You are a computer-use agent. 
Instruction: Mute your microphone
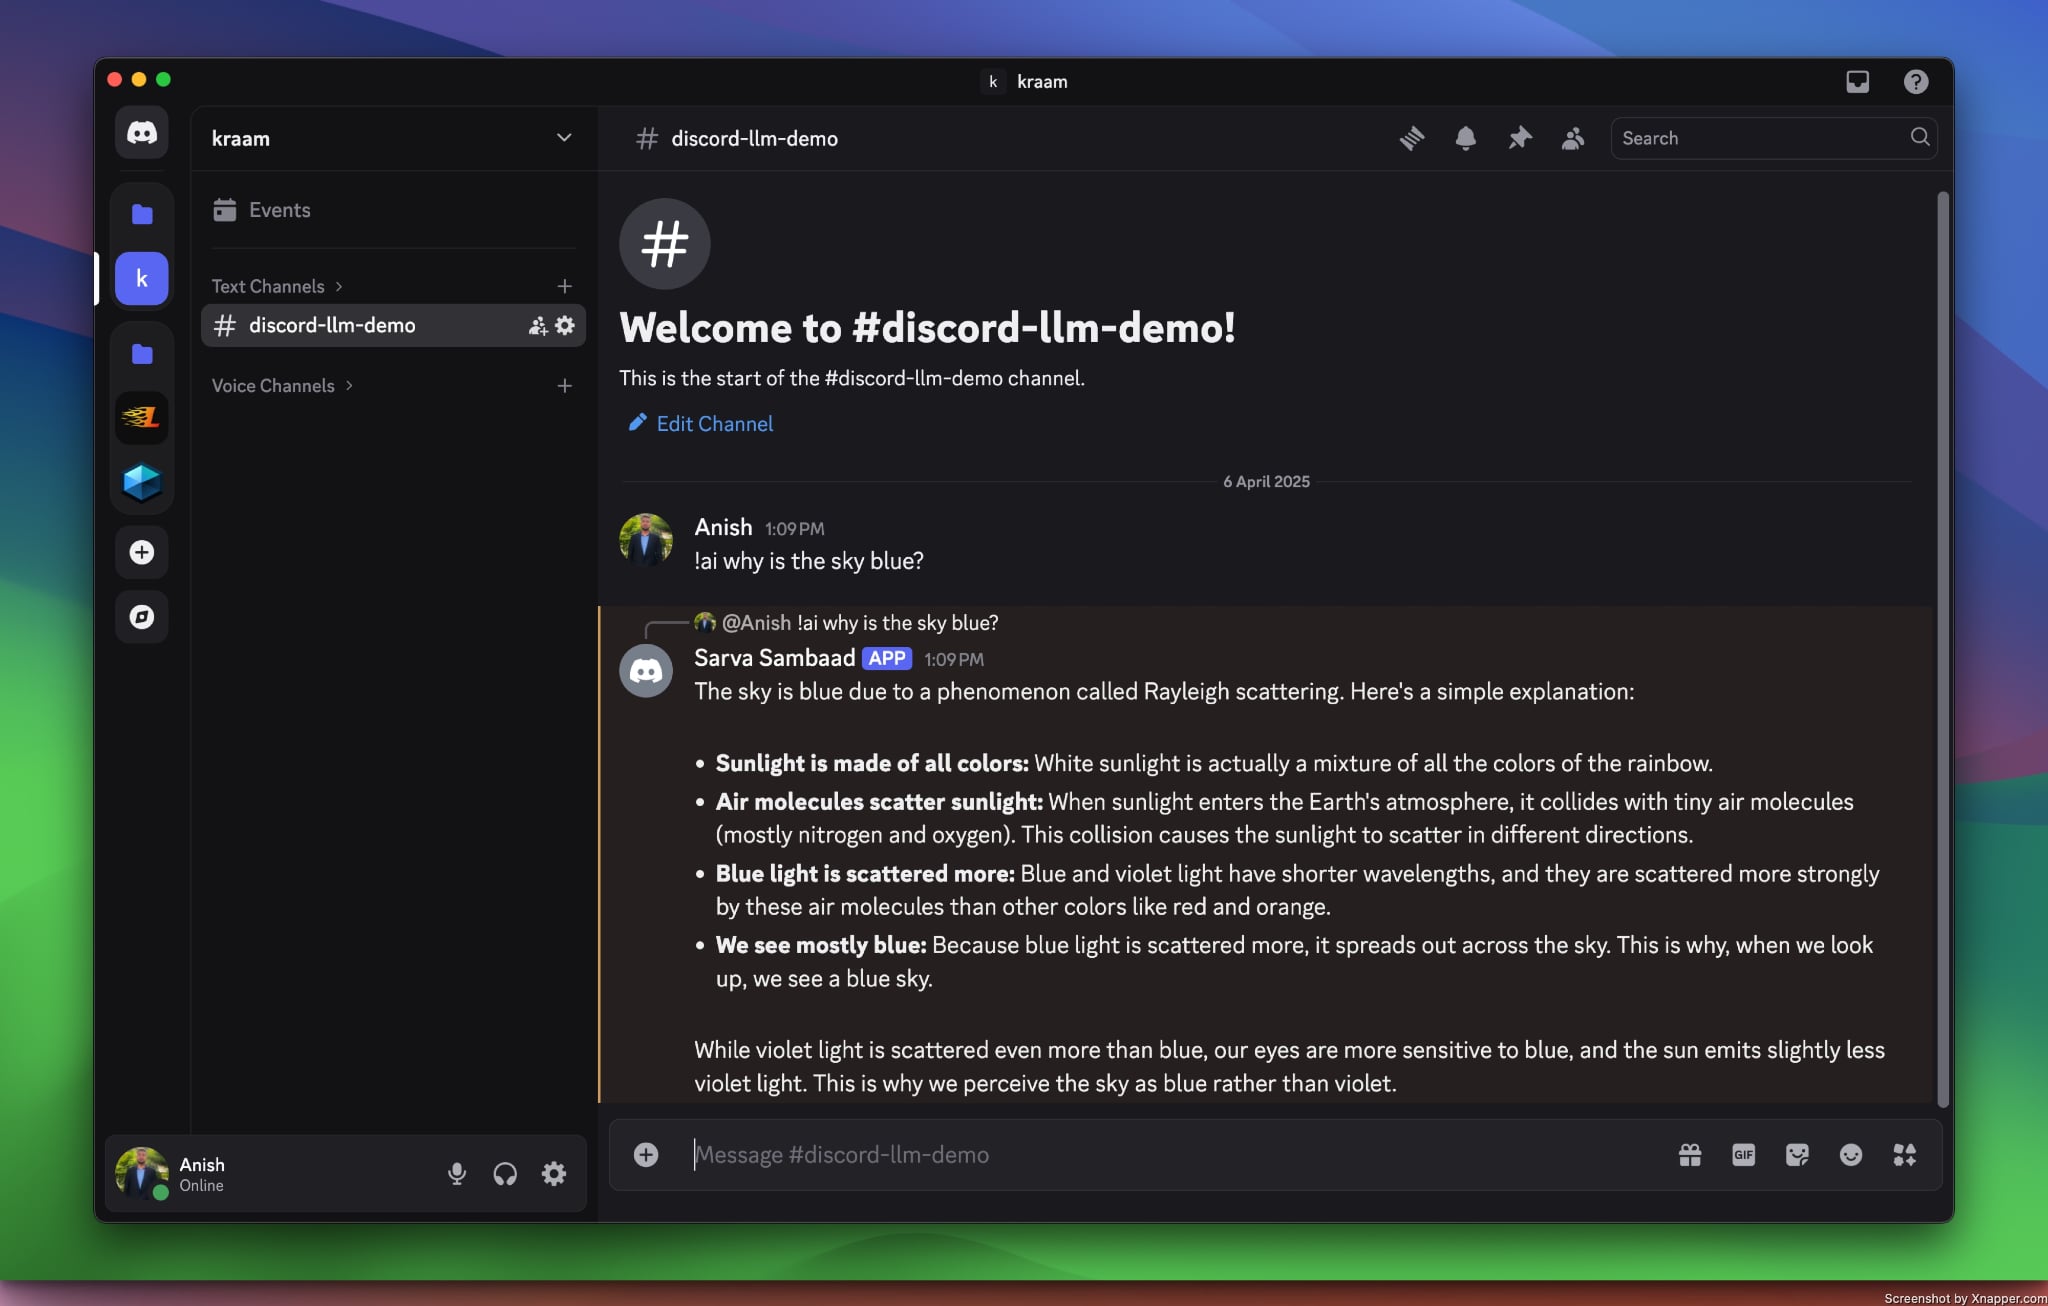[457, 1173]
